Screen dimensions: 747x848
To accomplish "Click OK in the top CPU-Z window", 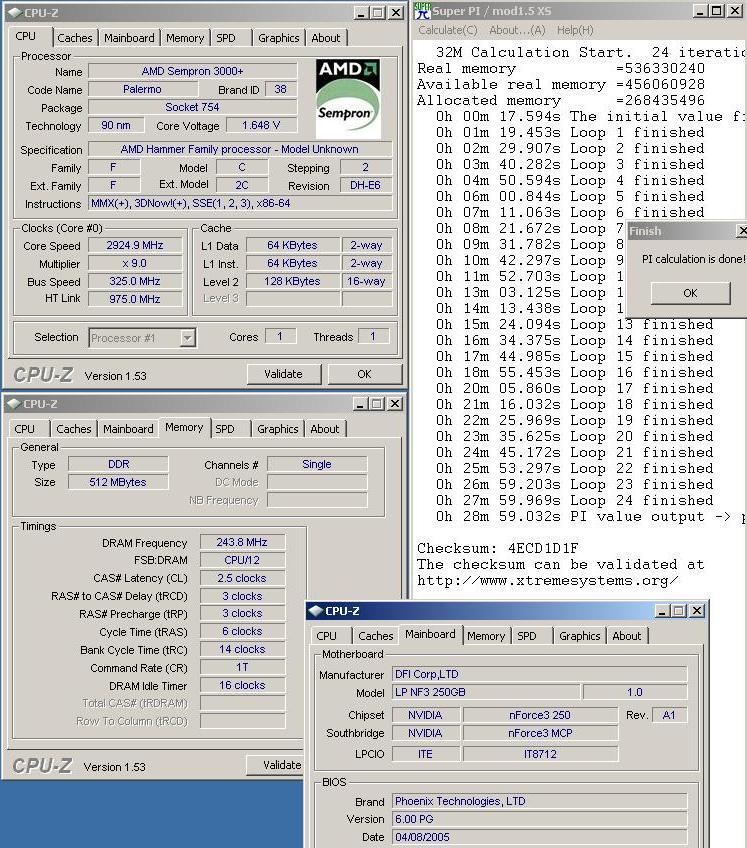I will 365,374.
